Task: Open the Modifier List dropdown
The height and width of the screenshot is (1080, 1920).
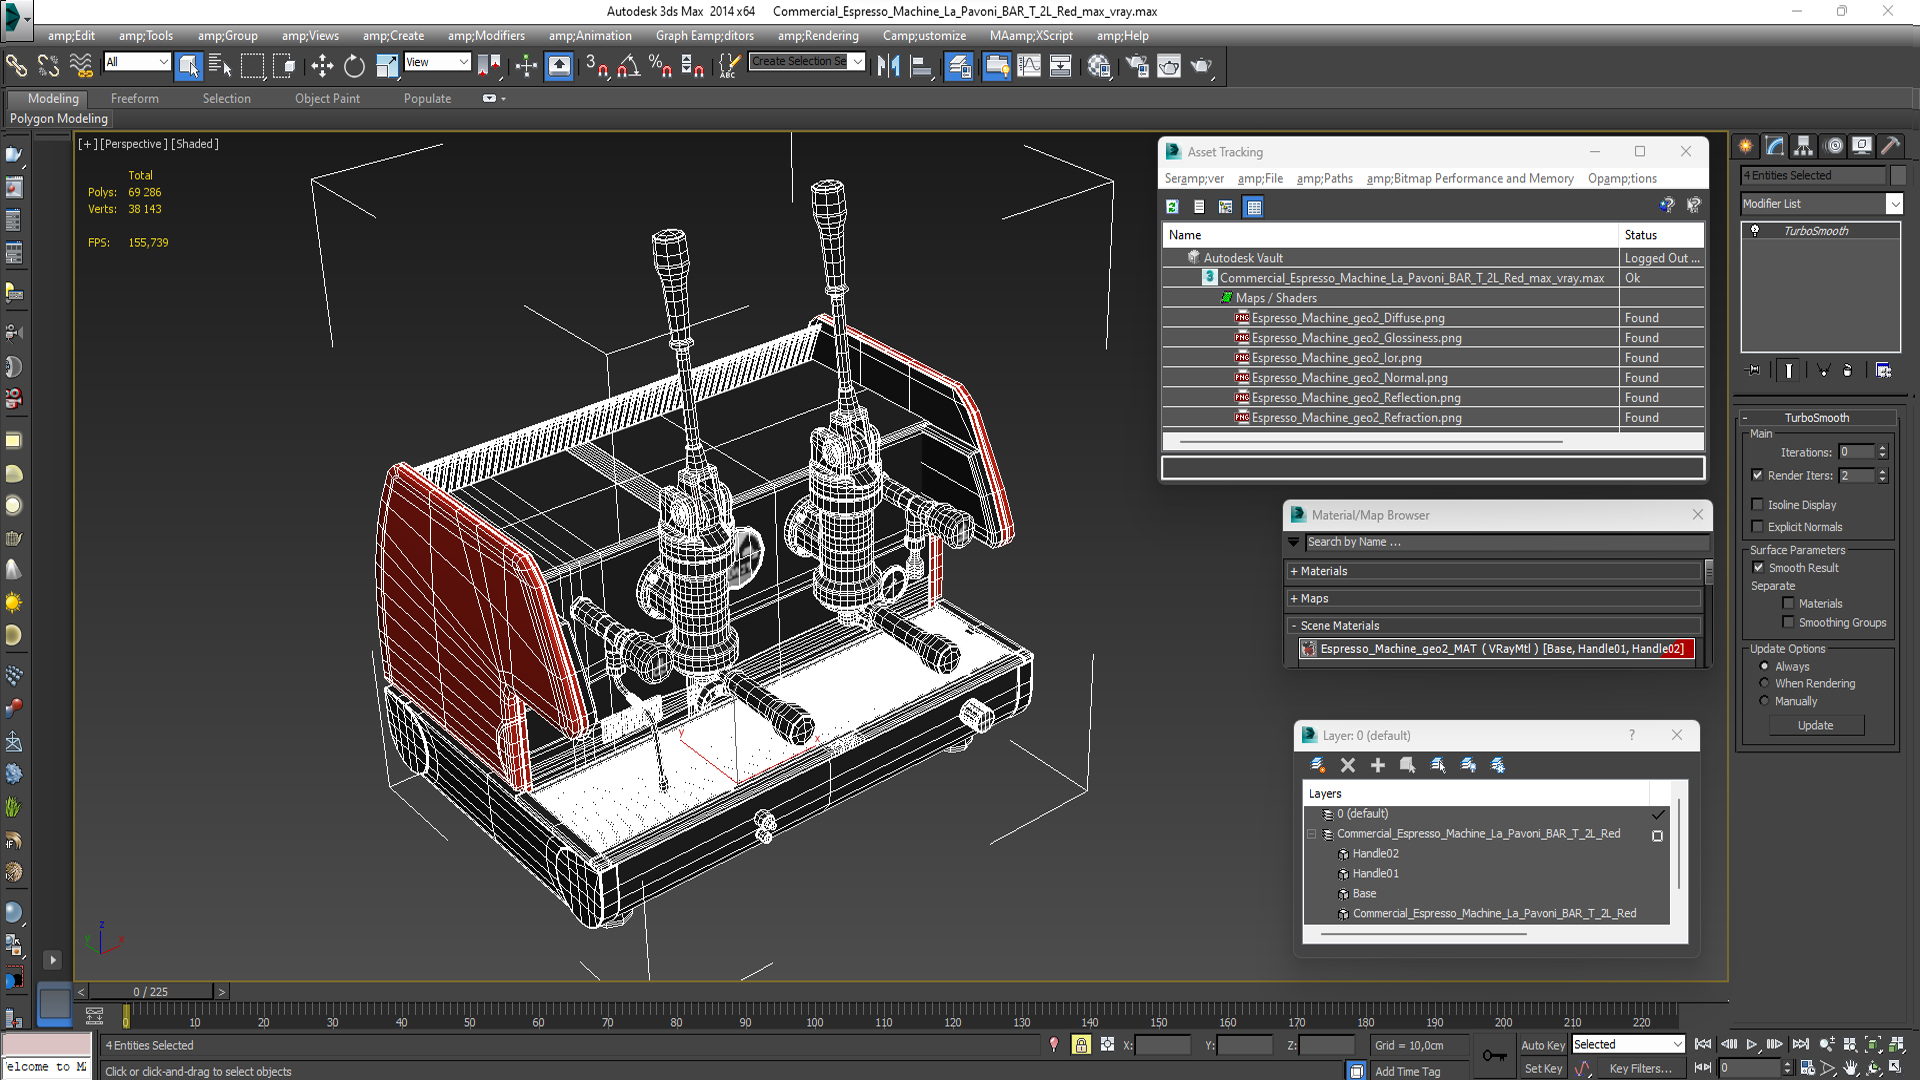Action: click(1894, 204)
